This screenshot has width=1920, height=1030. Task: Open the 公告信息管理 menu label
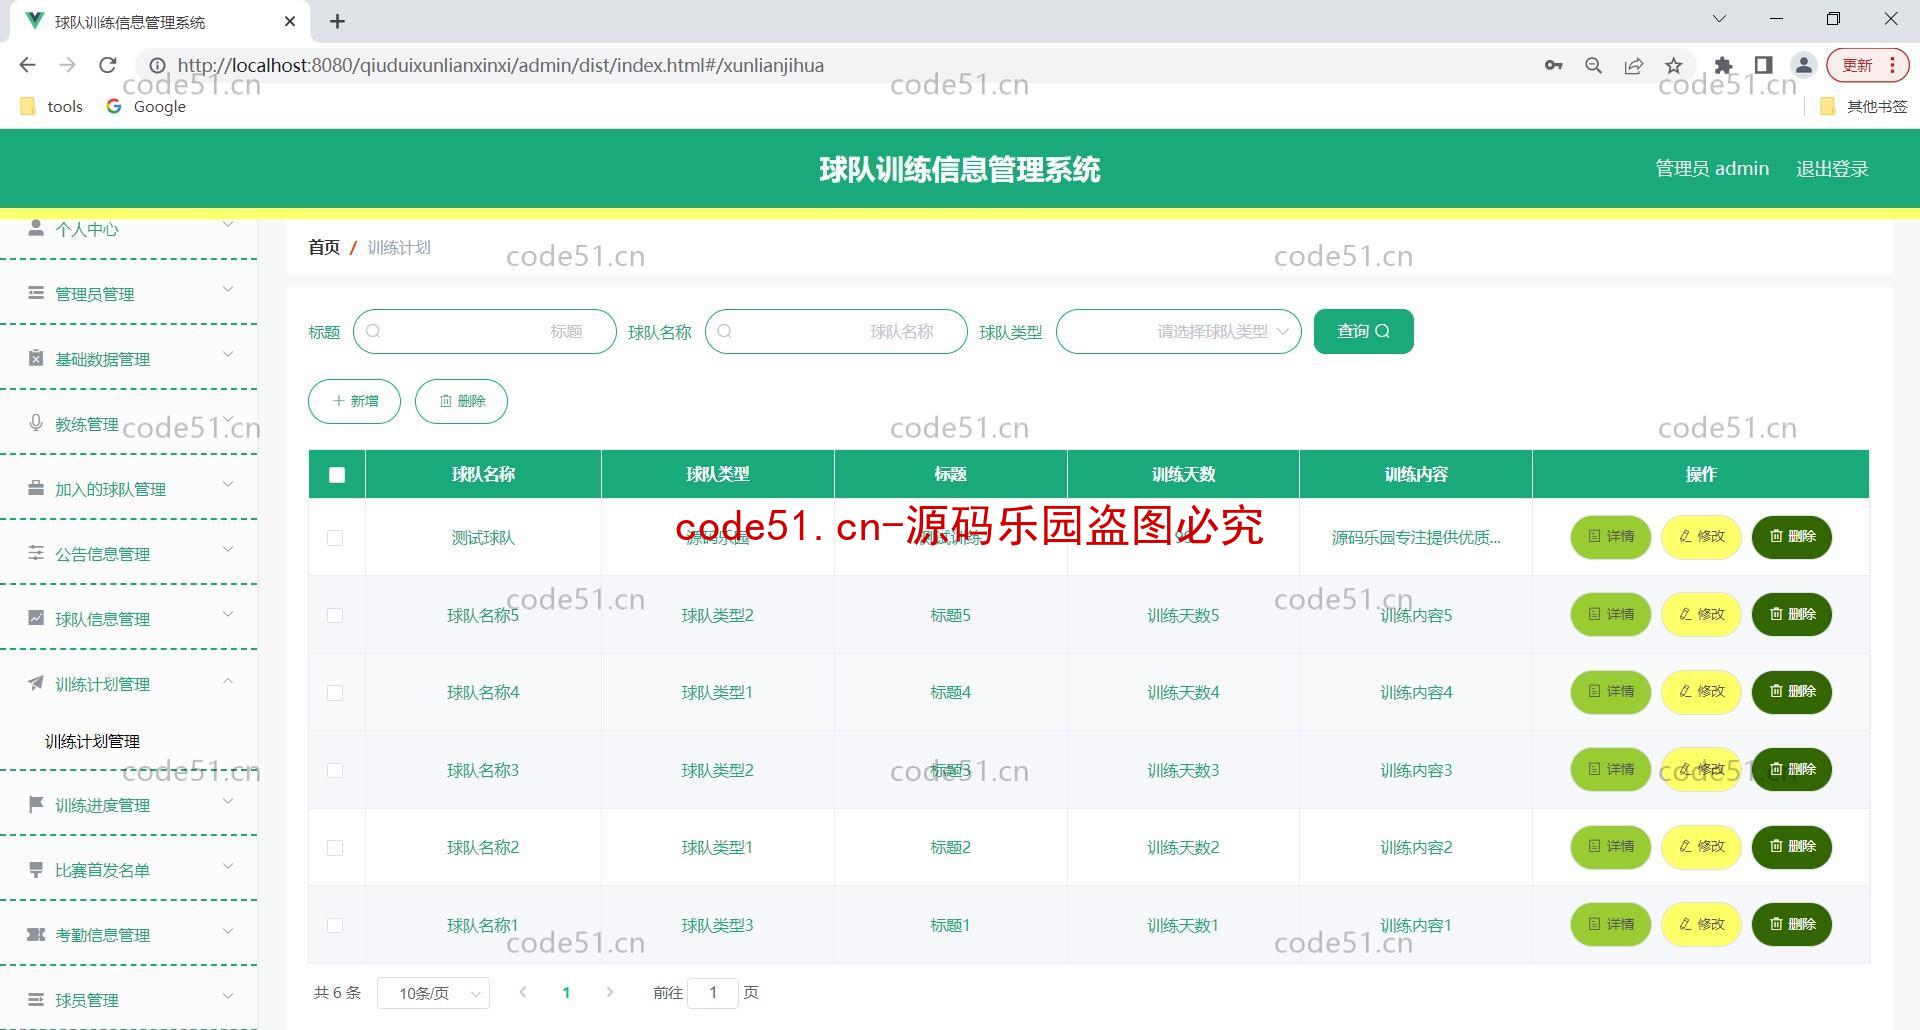[102, 554]
